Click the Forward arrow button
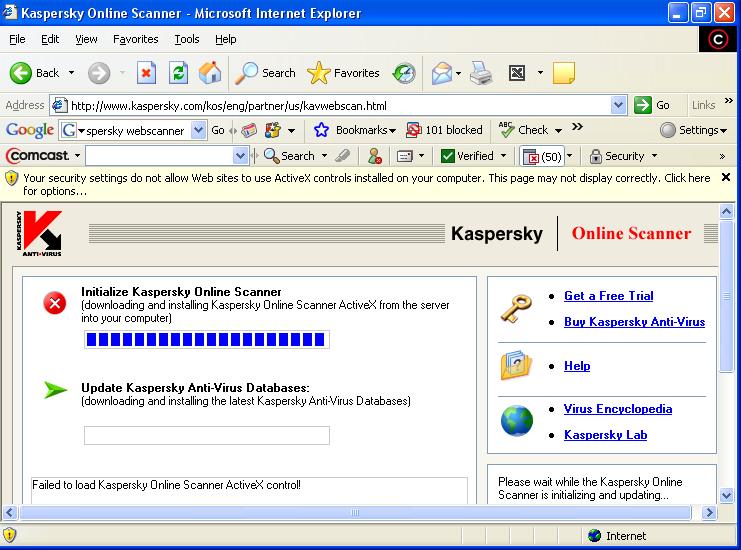The width and height of the screenshot is (741, 550). coord(99,73)
